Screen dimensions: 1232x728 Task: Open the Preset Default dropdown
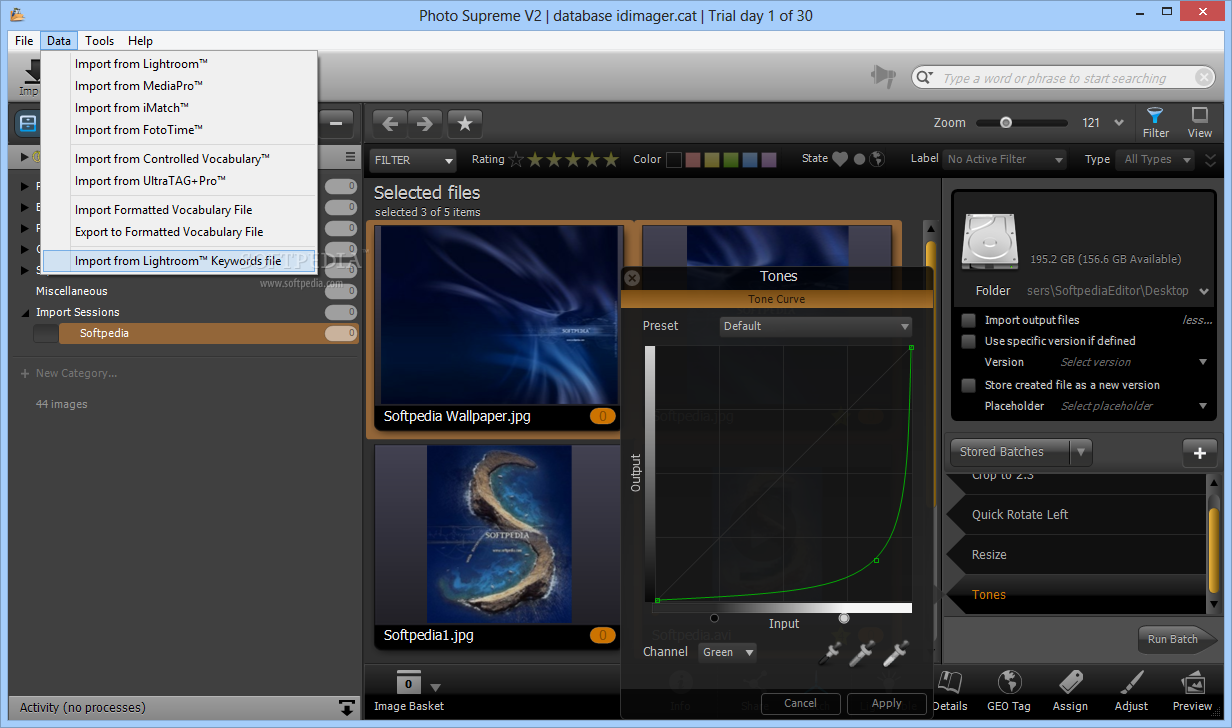tap(816, 326)
